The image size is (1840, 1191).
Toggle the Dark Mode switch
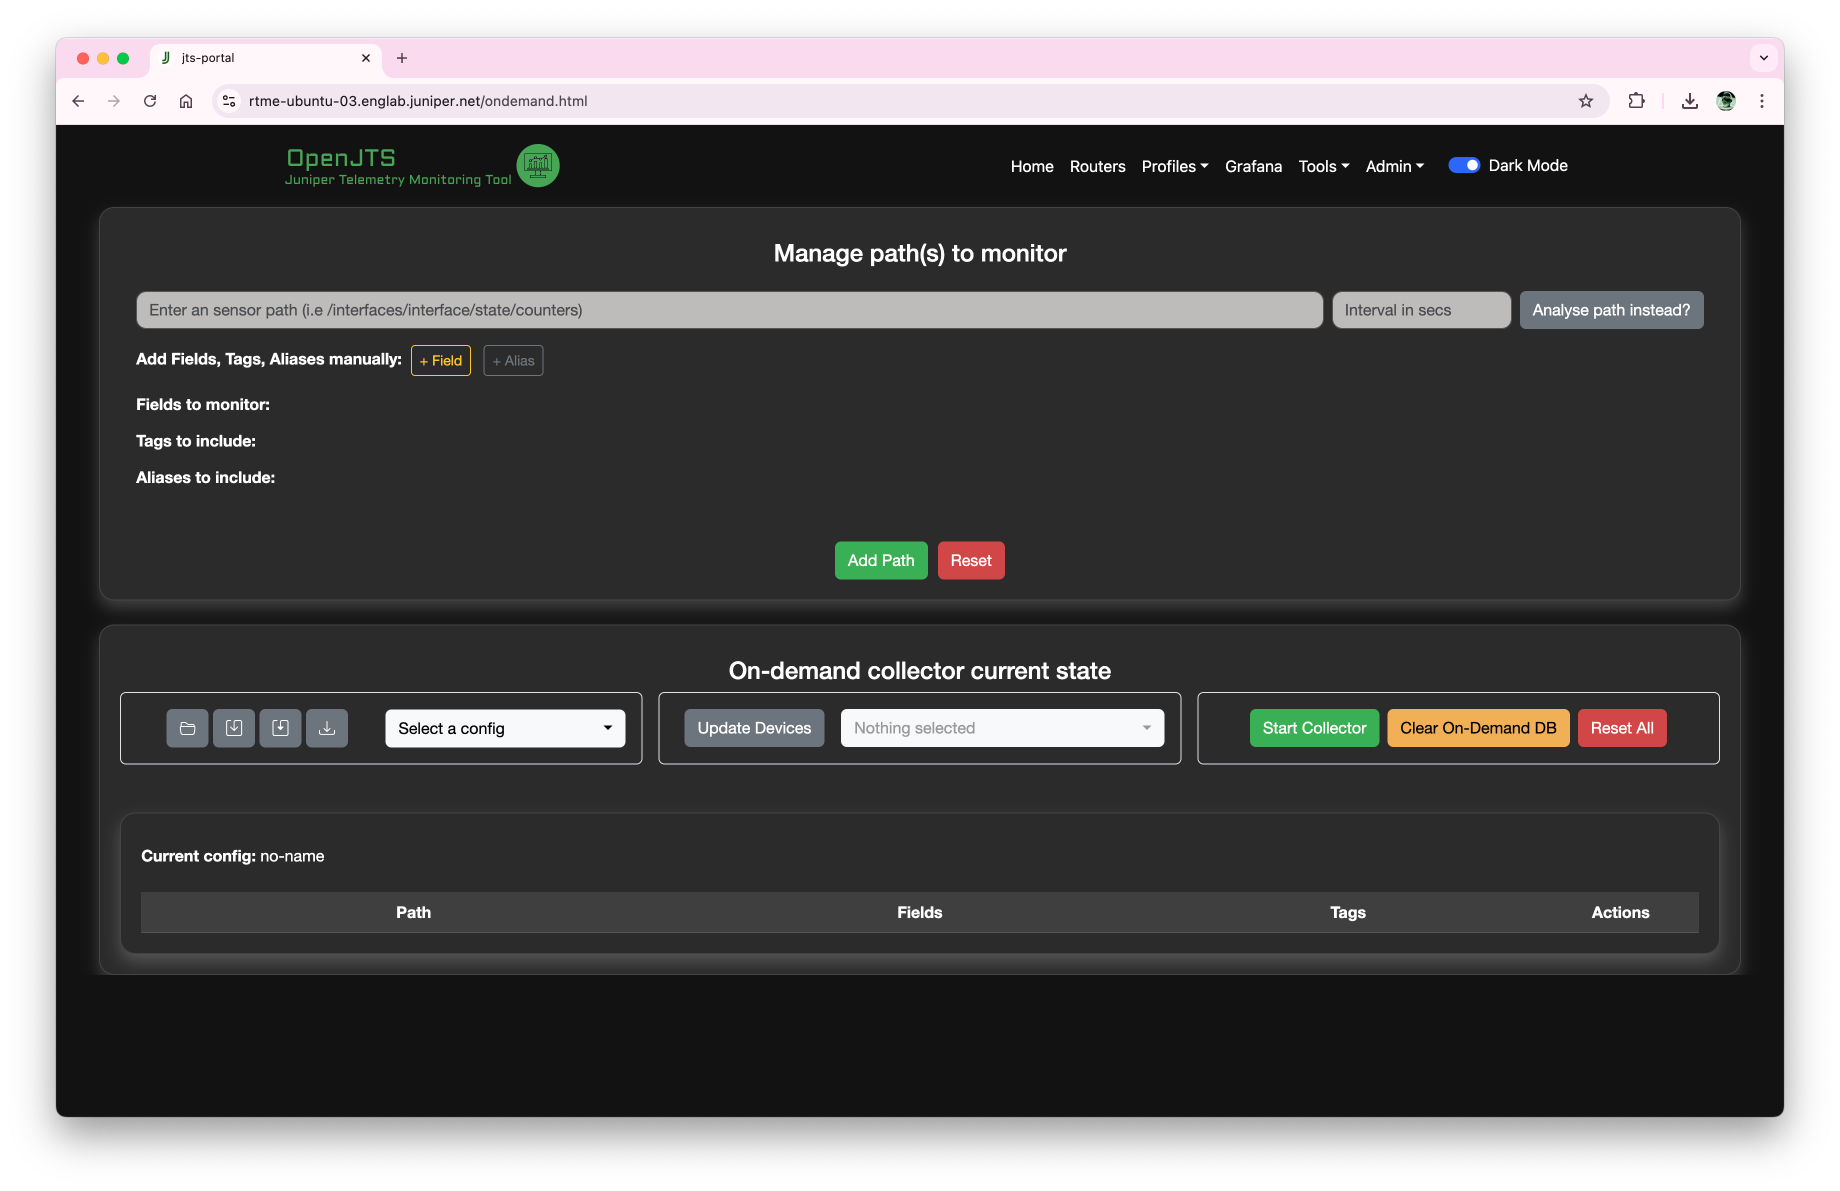pos(1464,166)
